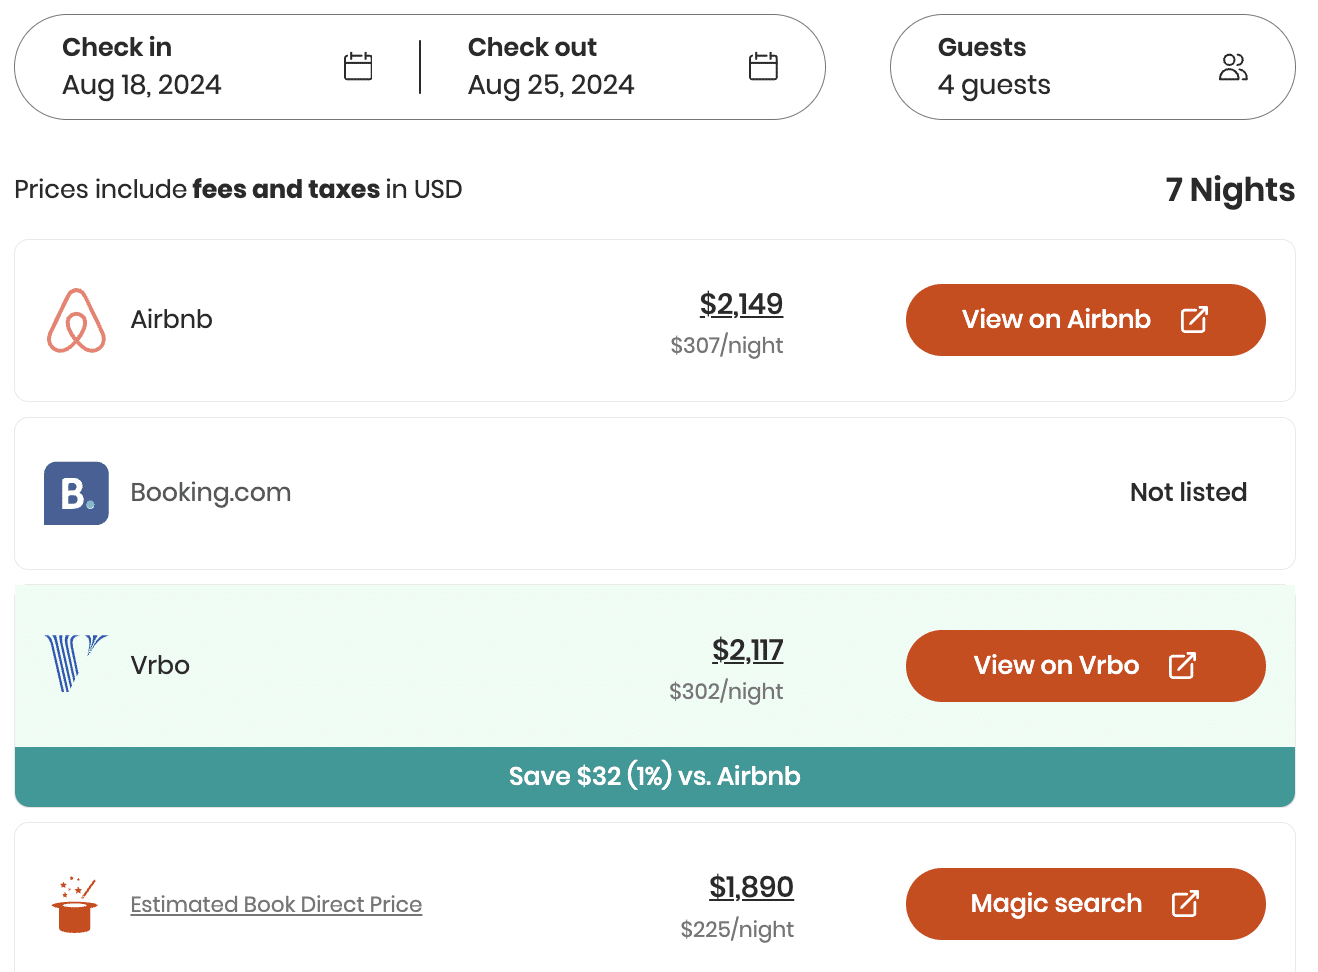
Task: Click the check-in calendar icon
Action: 357,65
